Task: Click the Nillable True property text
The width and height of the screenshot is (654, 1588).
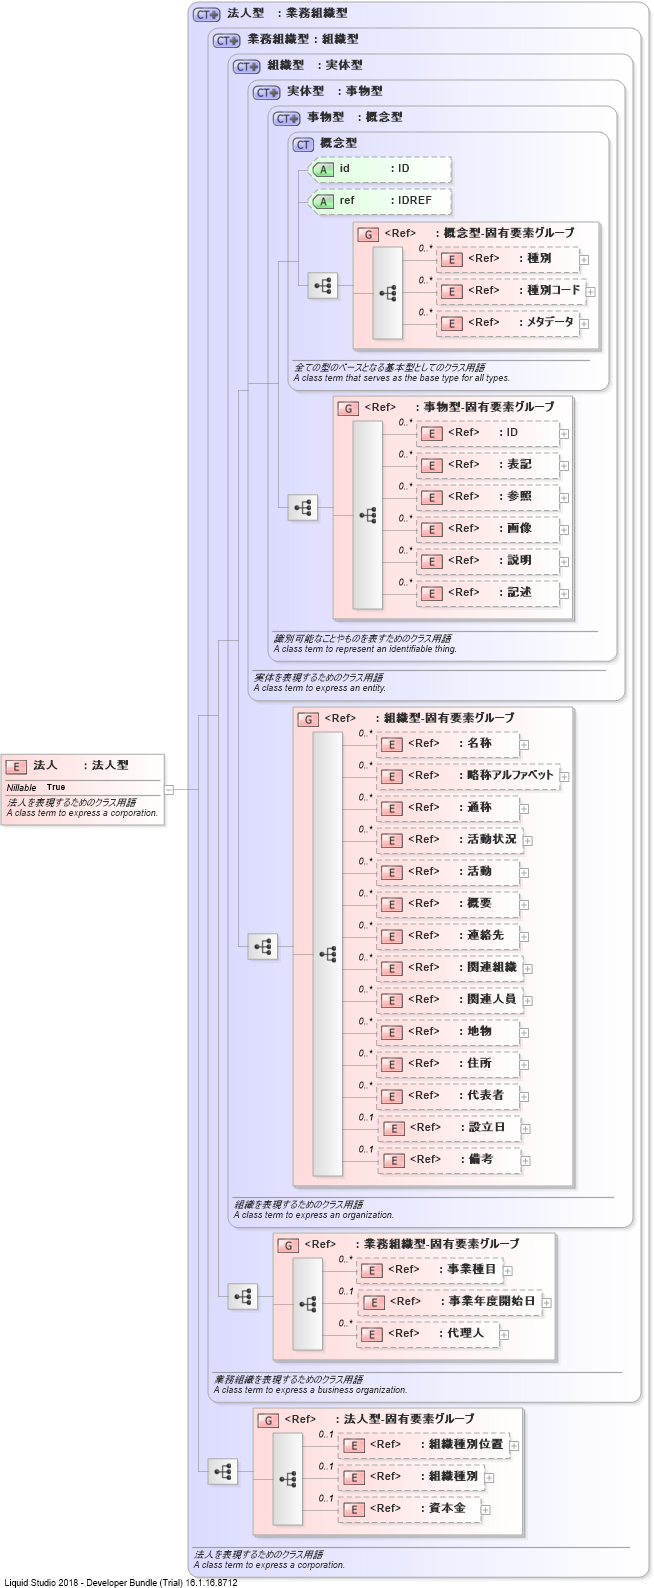Action: click(36, 788)
